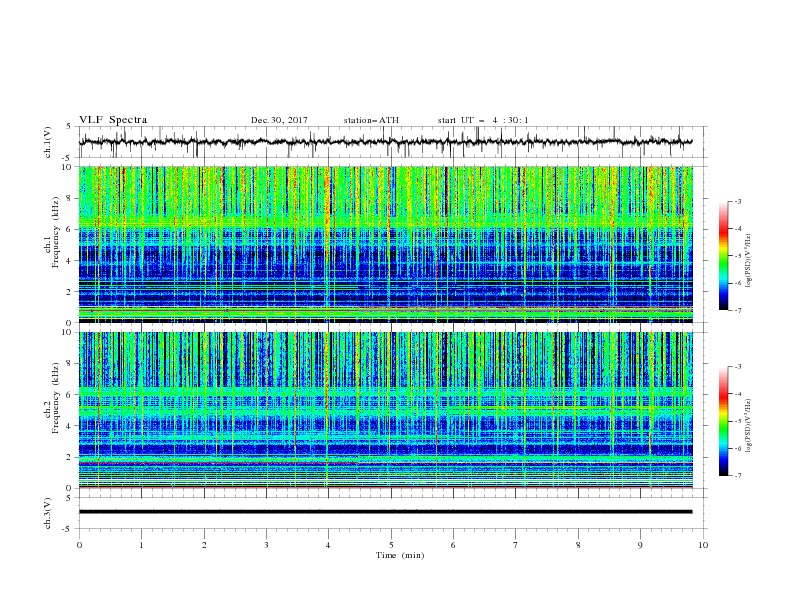Click time axis tick label "4"
The height and width of the screenshot is (612, 792).
(328, 545)
